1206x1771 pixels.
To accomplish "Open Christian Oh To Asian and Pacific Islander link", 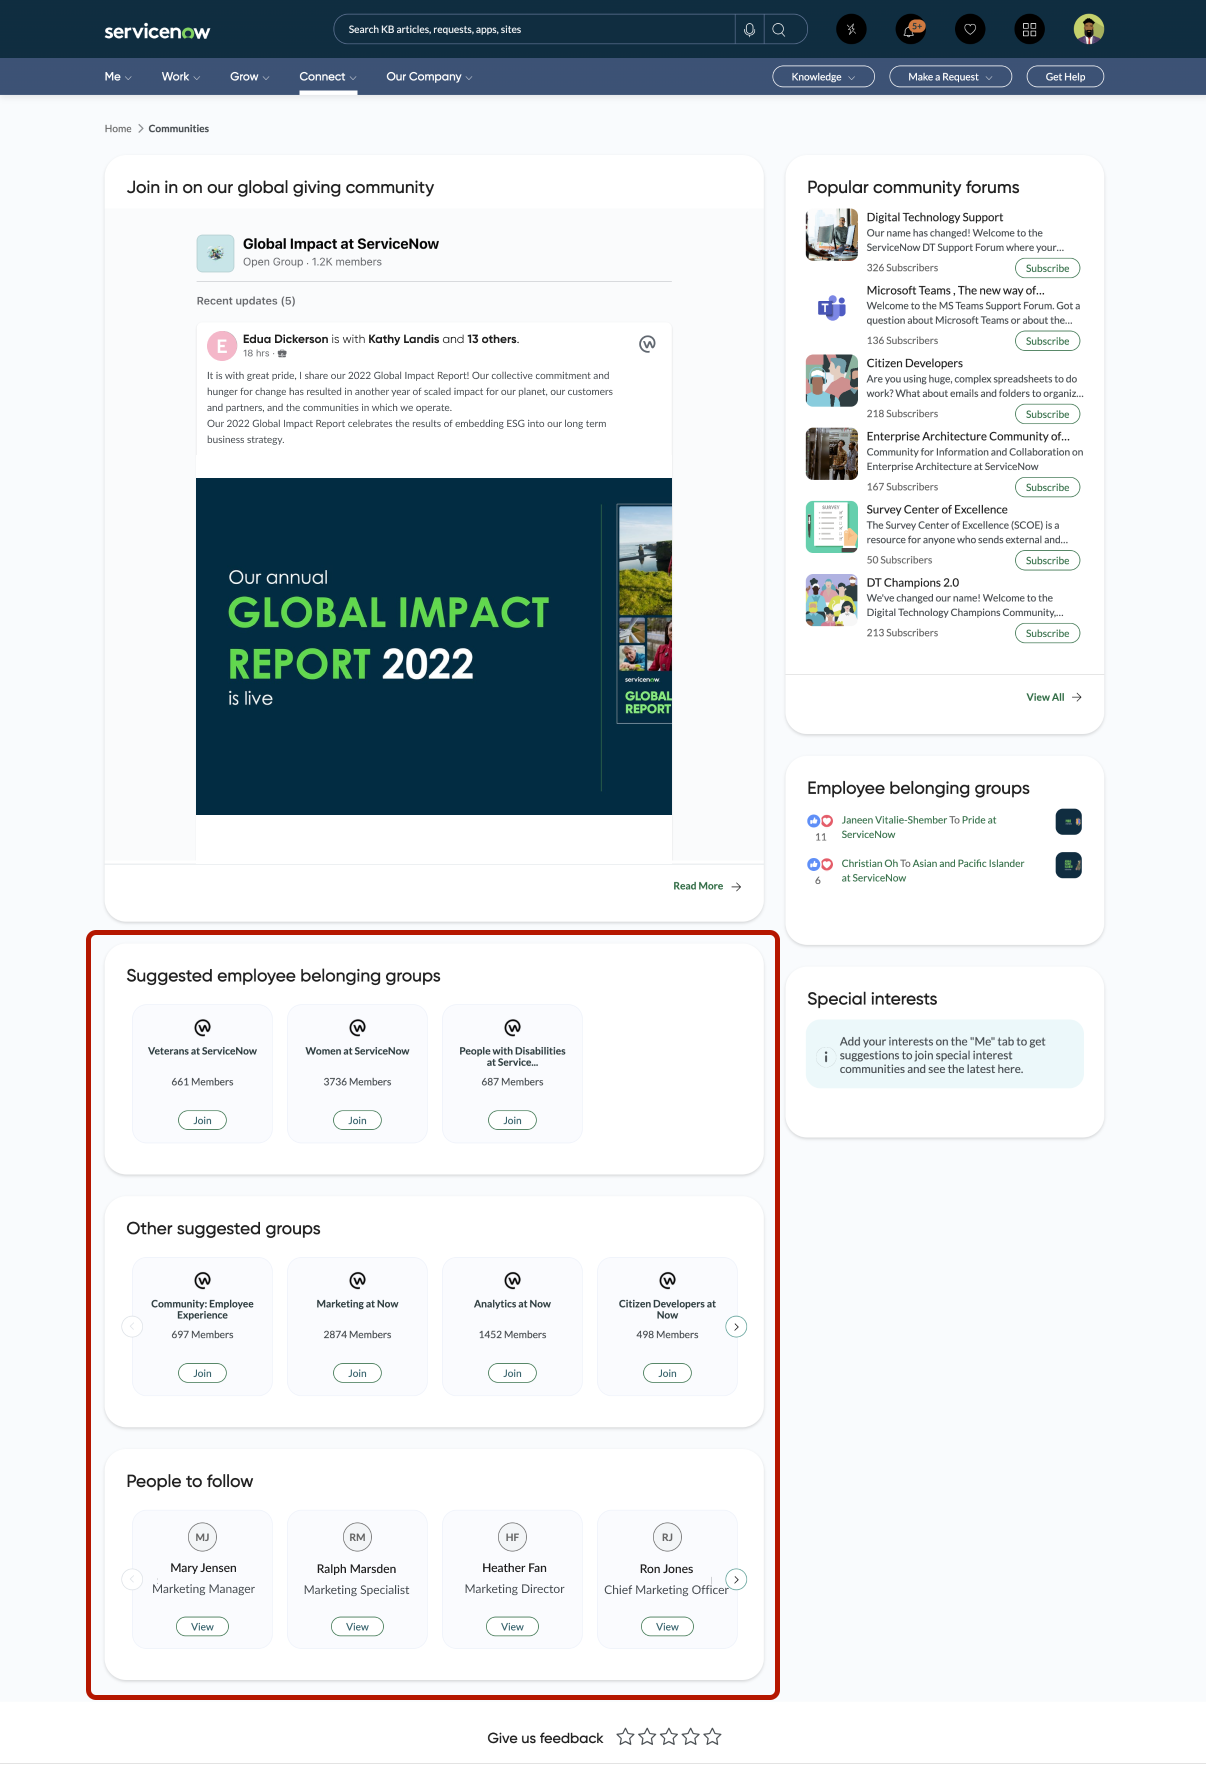I will click(x=932, y=870).
